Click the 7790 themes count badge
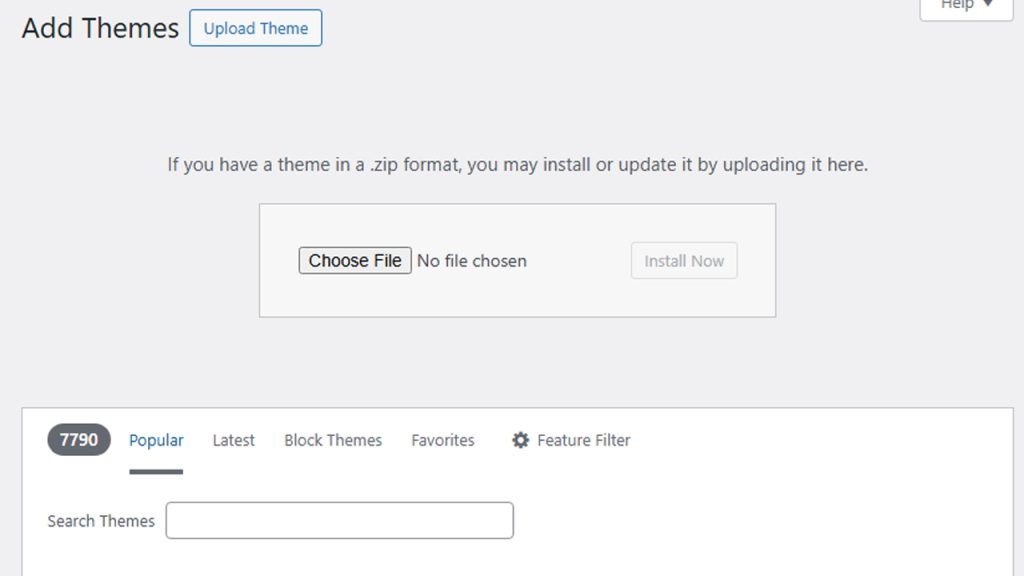This screenshot has height=576, width=1024. (x=77, y=440)
